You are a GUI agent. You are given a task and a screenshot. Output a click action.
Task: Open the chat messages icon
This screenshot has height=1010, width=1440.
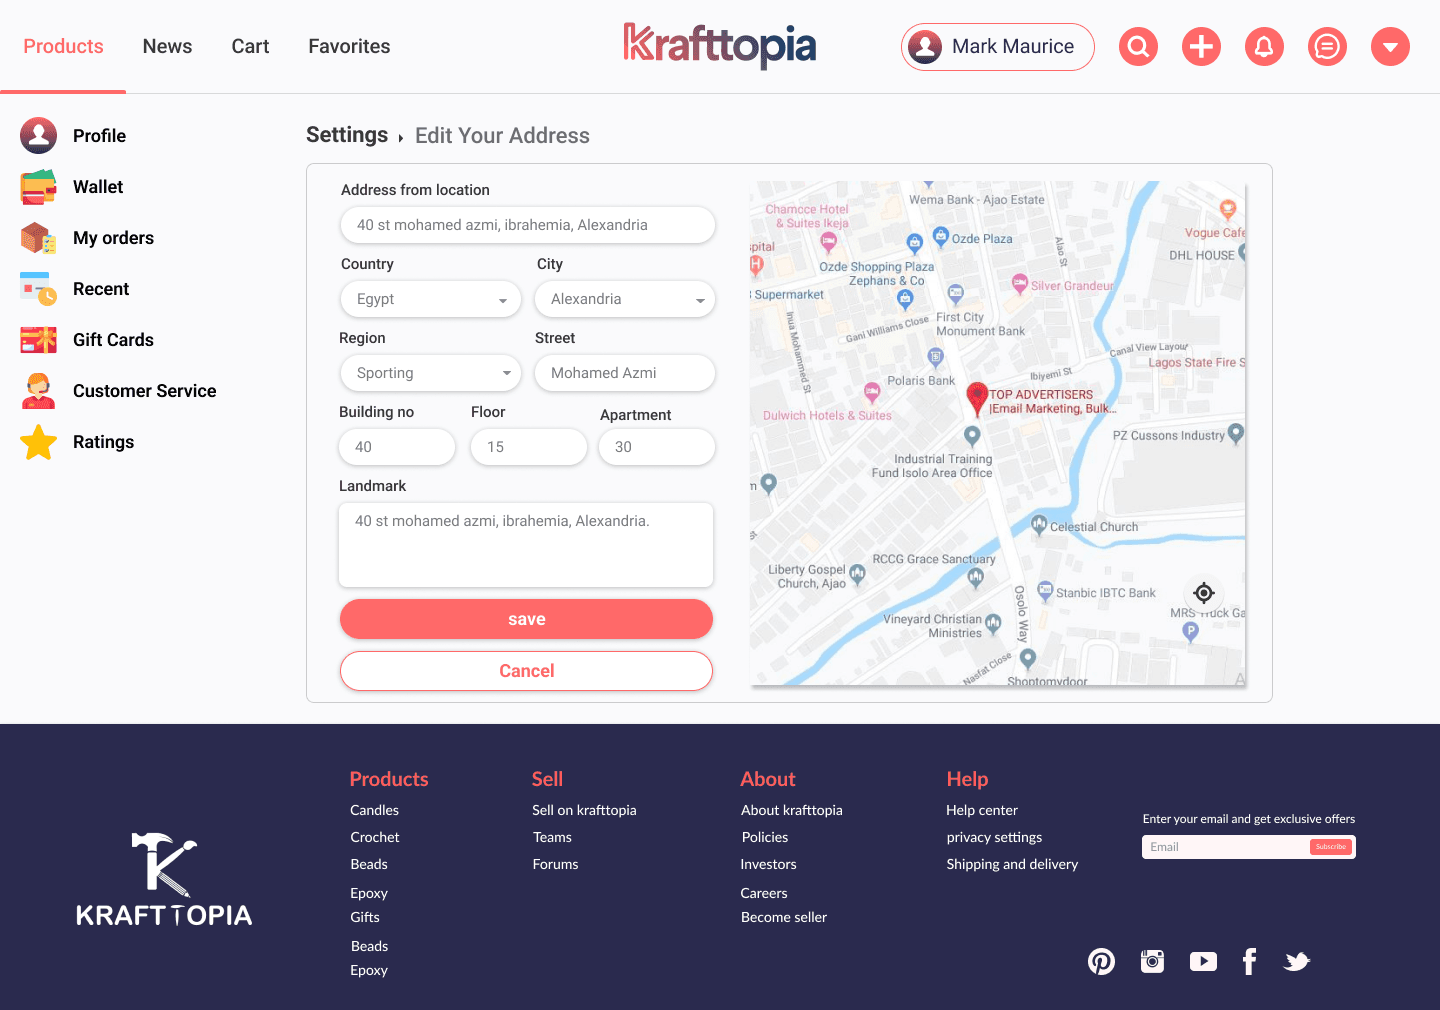pyautogui.click(x=1327, y=47)
